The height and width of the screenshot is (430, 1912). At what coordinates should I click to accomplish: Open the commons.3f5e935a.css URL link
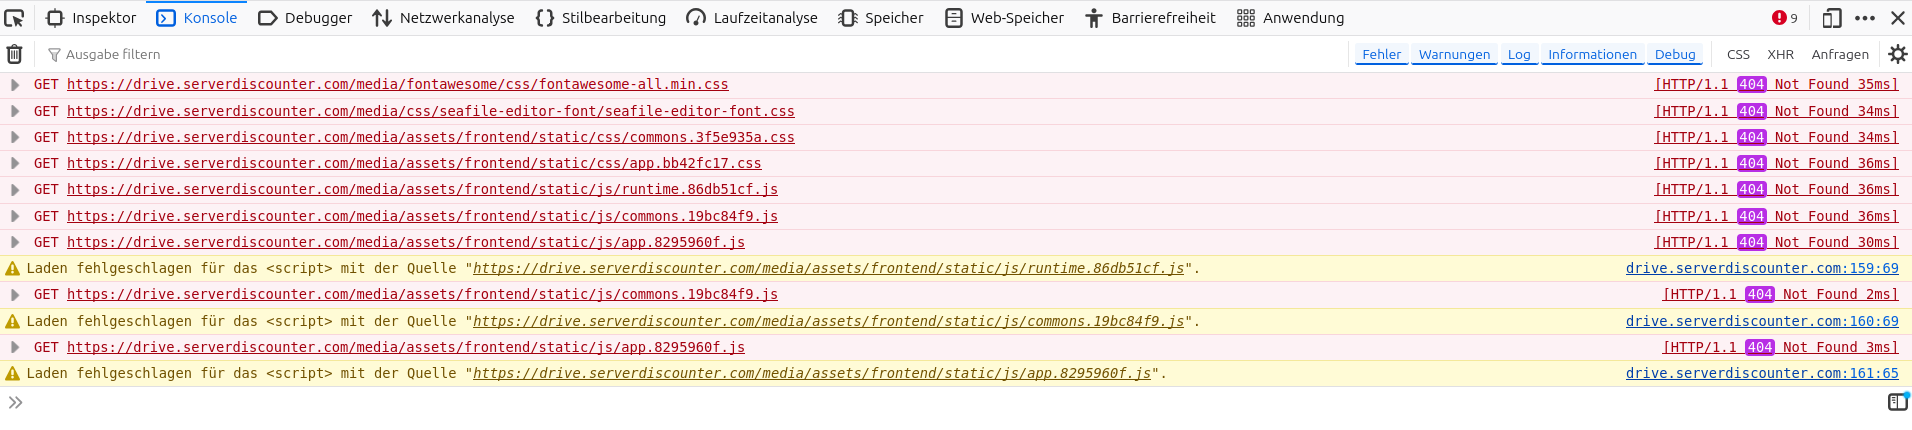(430, 137)
